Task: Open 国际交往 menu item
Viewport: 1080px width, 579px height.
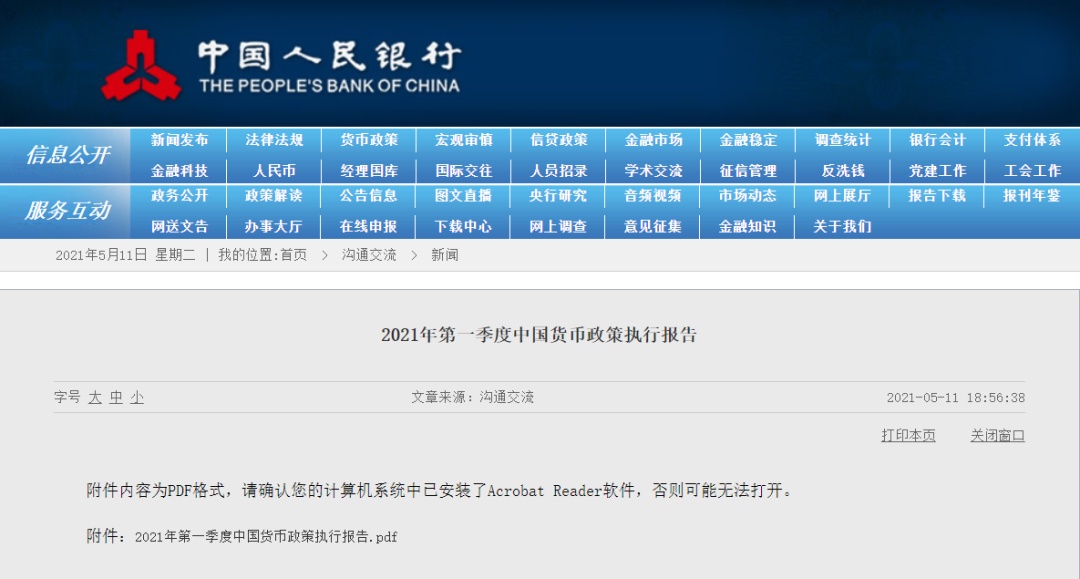Action: 464,171
